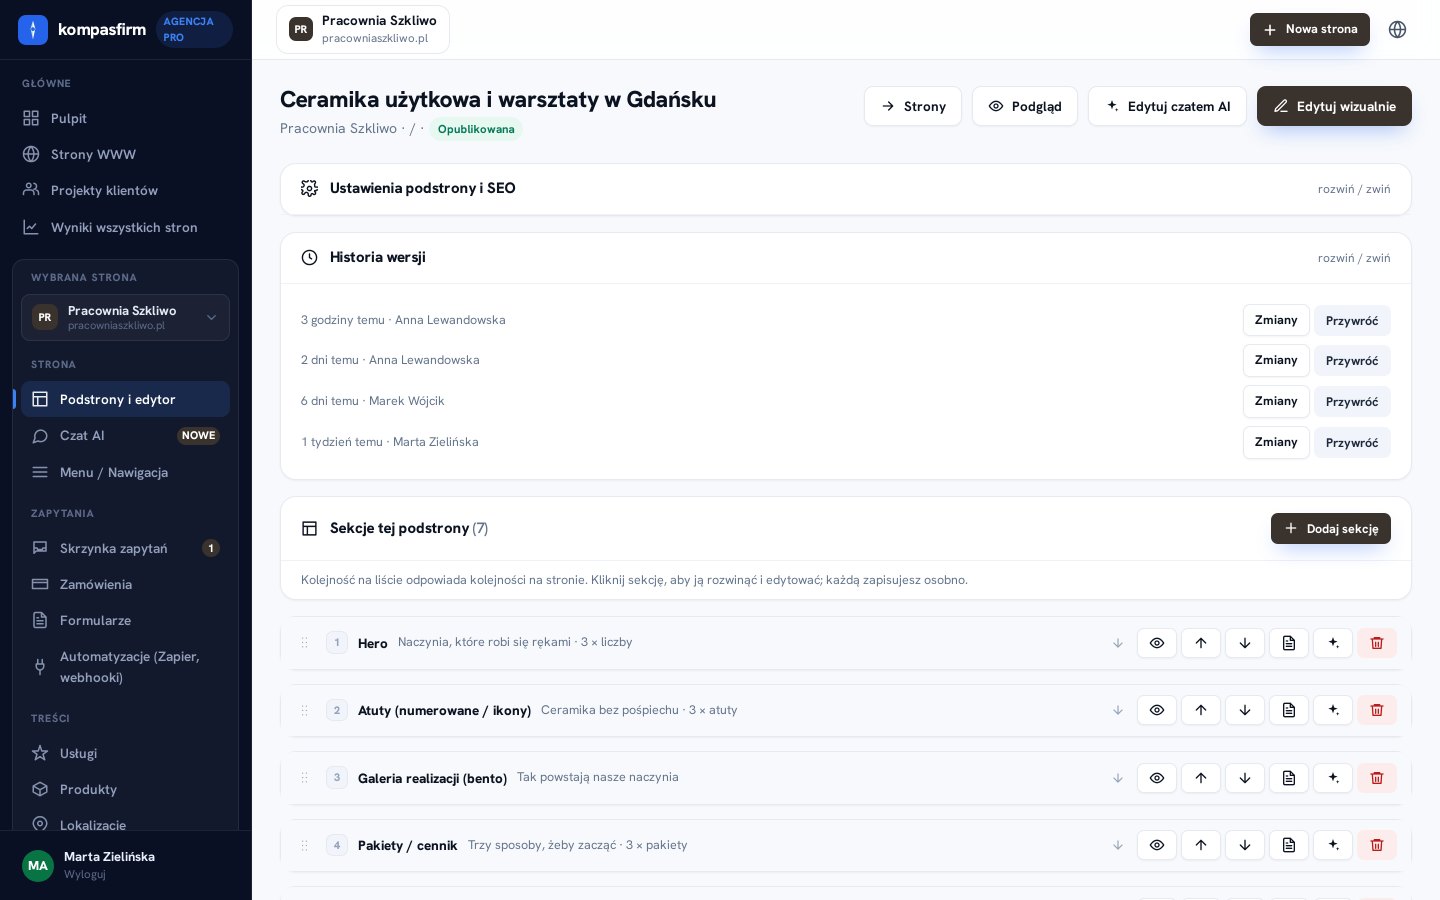This screenshot has height=900, width=1440.
Task: Move Atuty section up with arrow
Action: click(1200, 710)
